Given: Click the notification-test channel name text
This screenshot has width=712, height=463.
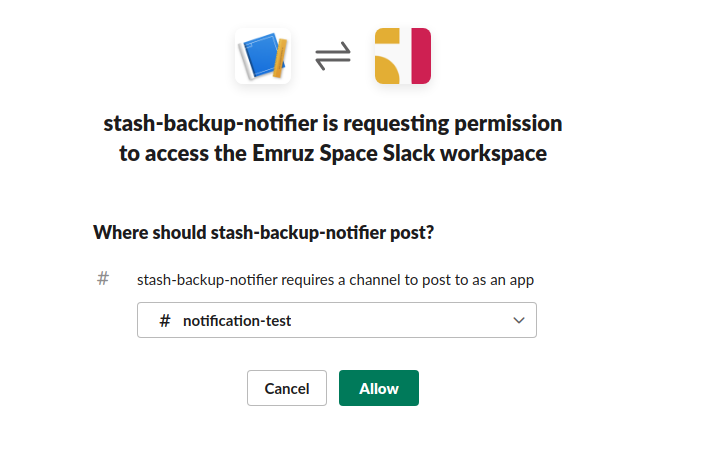Looking at the screenshot, I should (x=236, y=321).
